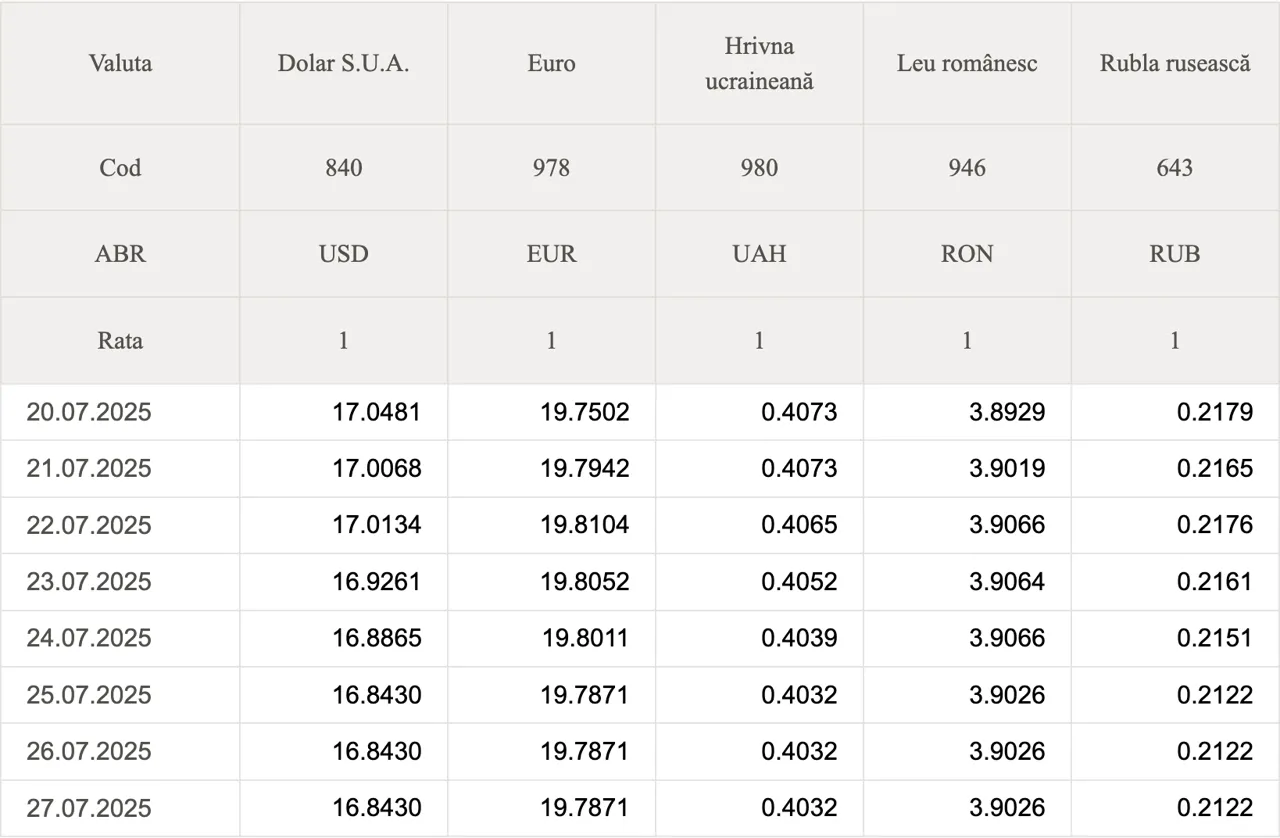The height and width of the screenshot is (838, 1280).
Task: Select the Hrivna ucraineană header cell
Action: click(x=760, y=64)
